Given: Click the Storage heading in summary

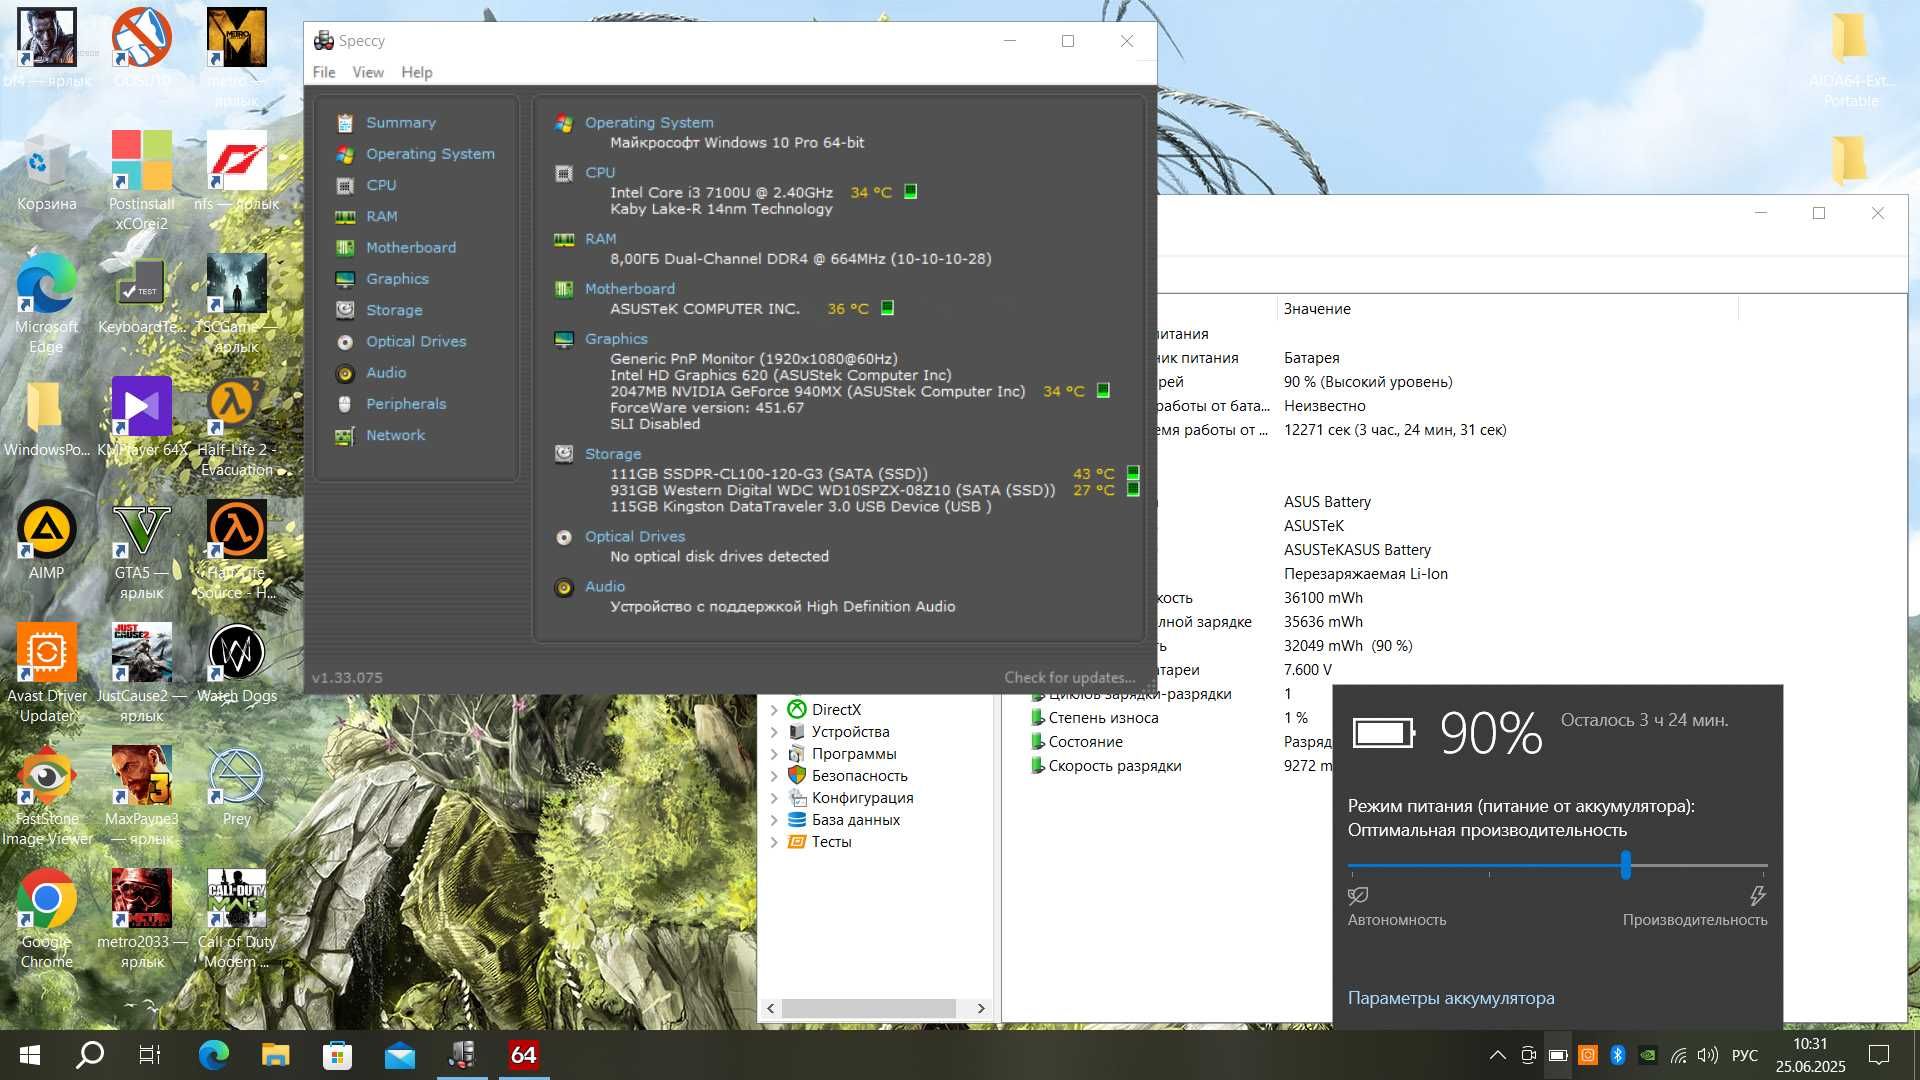Looking at the screenshot, I should pyautogui.click(x=613, y=453).
